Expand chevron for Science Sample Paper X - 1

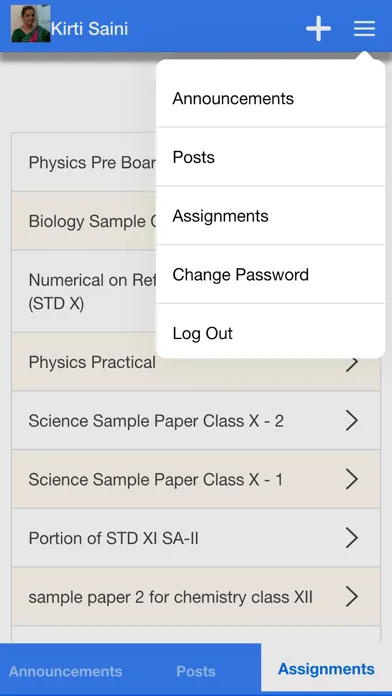(352, 479)
